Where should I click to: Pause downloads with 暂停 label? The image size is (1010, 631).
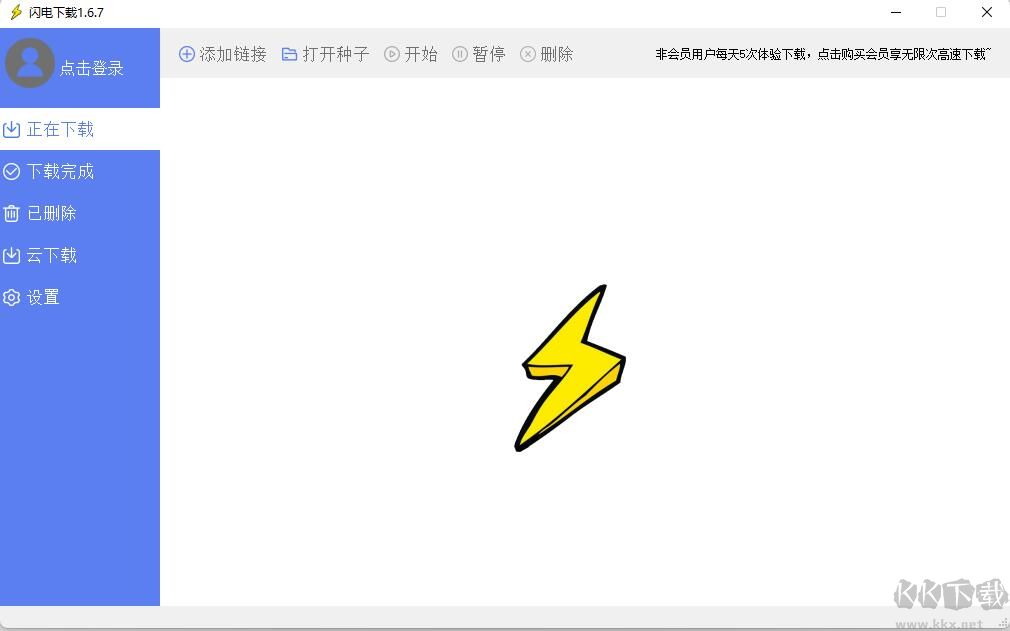pyautogui.click(x=489, y=54)
